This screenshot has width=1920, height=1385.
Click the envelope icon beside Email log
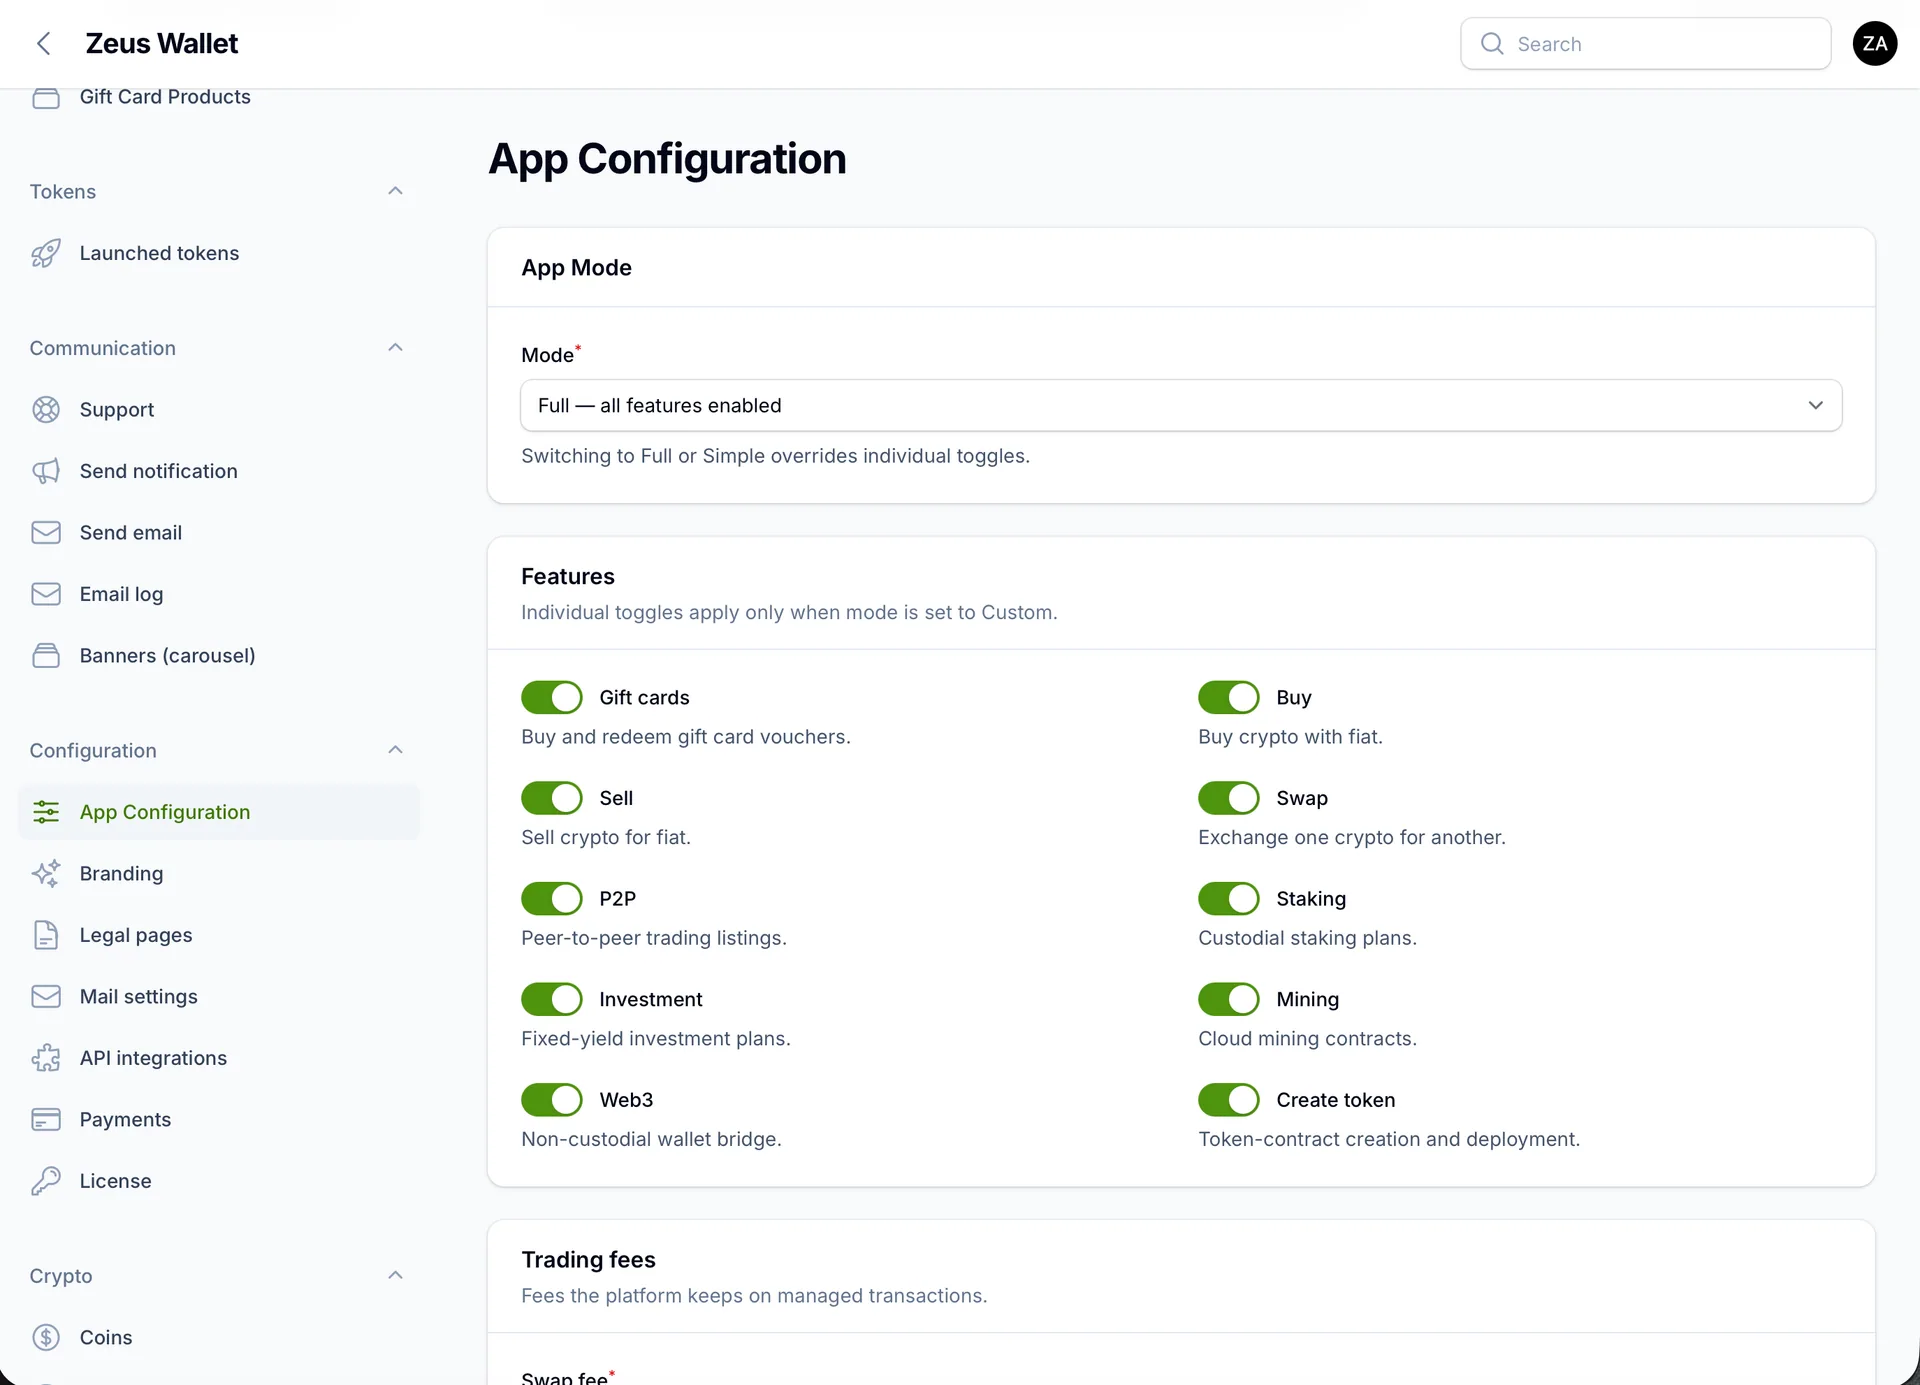(x=46, y=594)
